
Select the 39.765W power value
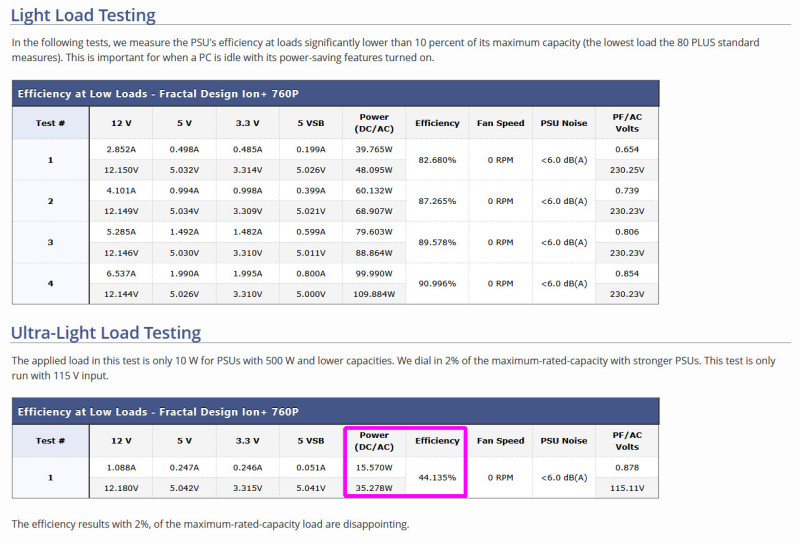[x=374, y=150]
